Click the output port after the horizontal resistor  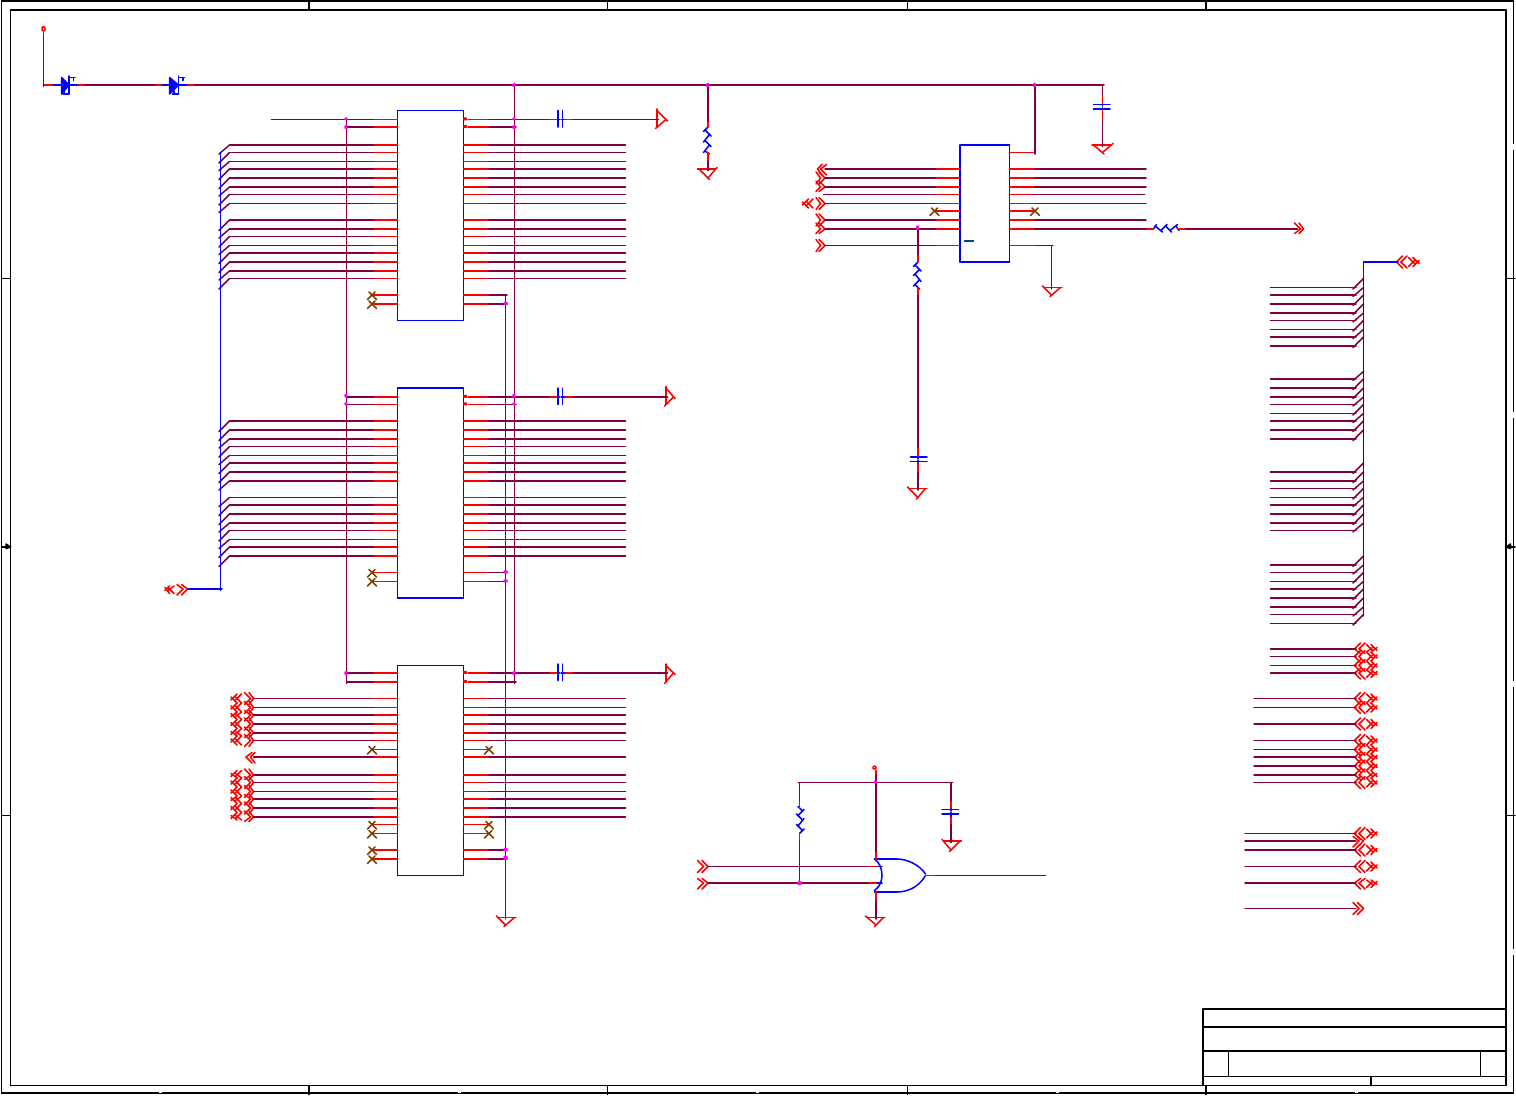[1299, 229]
